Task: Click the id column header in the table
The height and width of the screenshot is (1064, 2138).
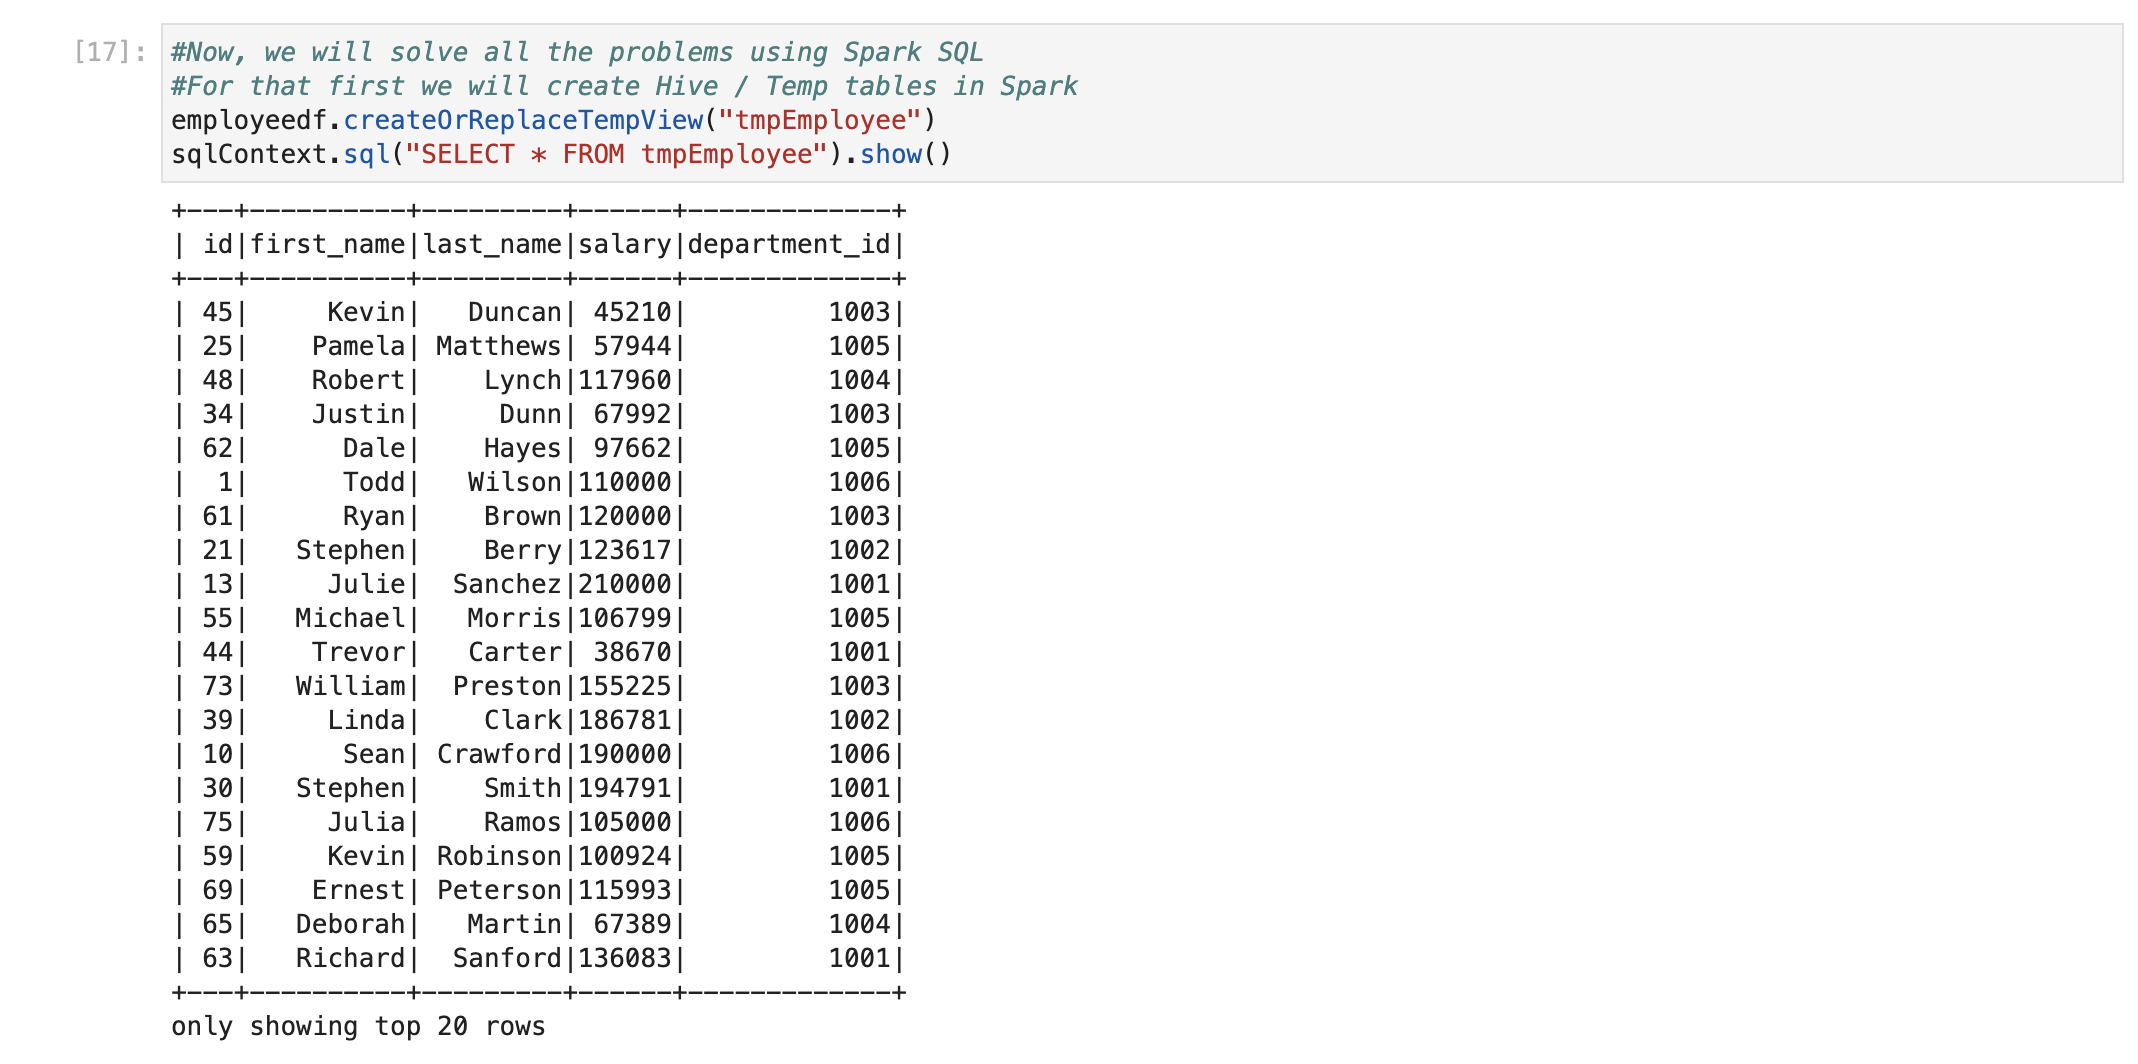Action: (x=217, y=244)
